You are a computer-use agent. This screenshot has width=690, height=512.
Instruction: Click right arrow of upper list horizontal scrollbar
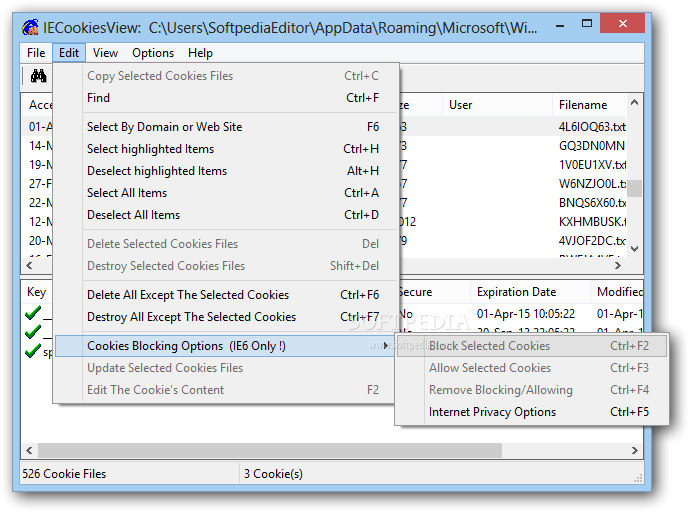click(618, 265)
